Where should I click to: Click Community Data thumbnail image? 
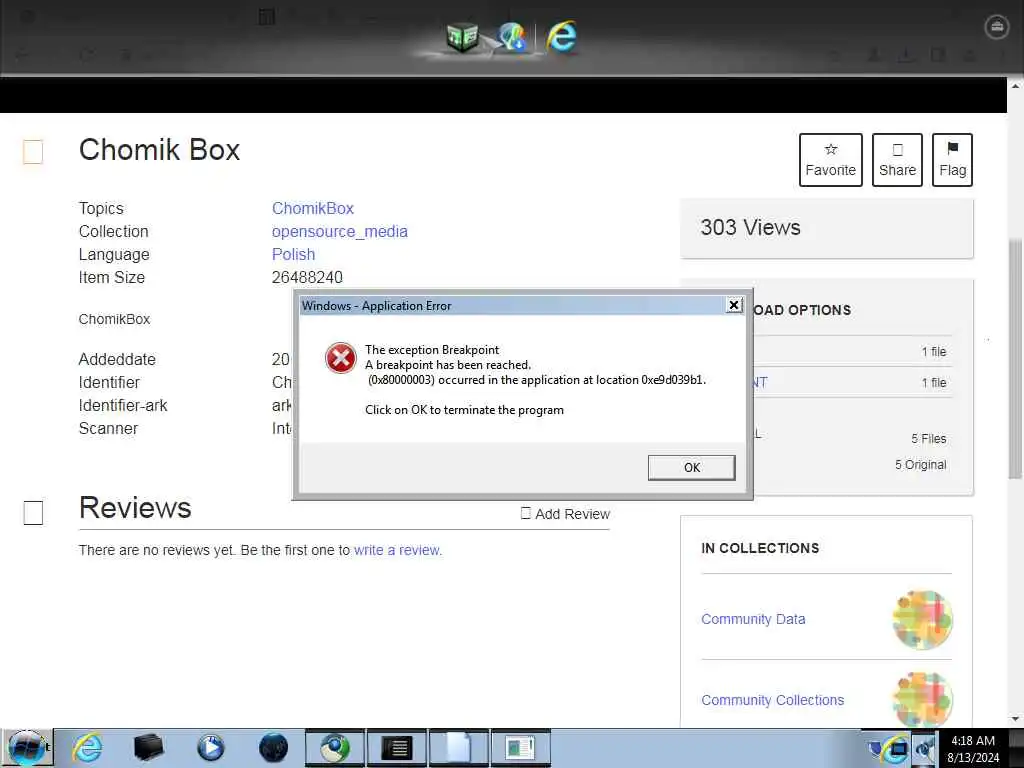click(922, 620)
